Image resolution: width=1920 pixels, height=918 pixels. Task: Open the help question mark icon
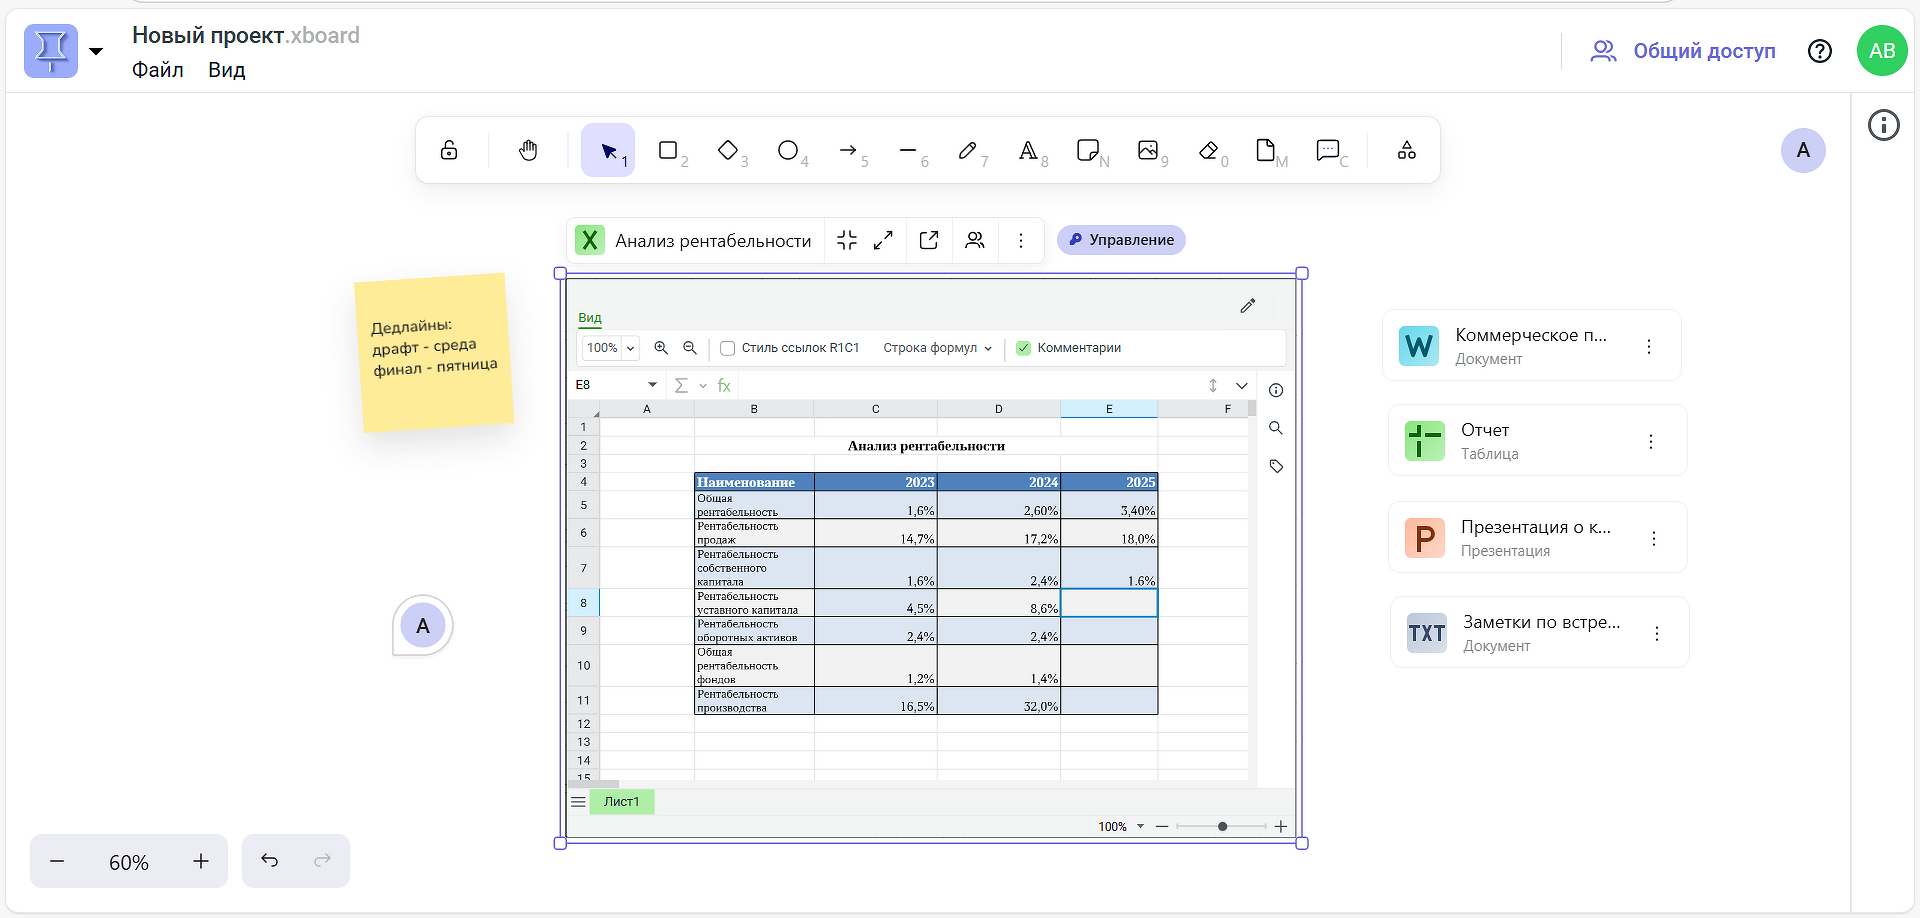click(x=1820, y=51)
